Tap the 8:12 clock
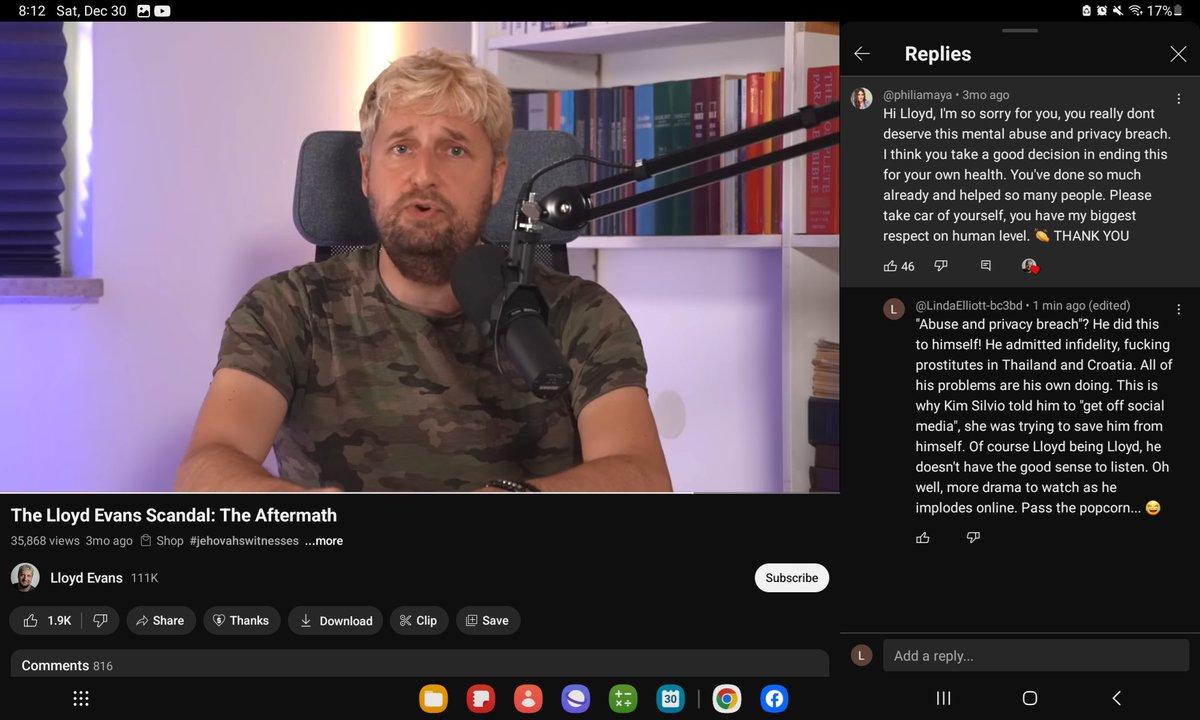The height and width of the screenshot is (720, 1200). tap(32, 11)
